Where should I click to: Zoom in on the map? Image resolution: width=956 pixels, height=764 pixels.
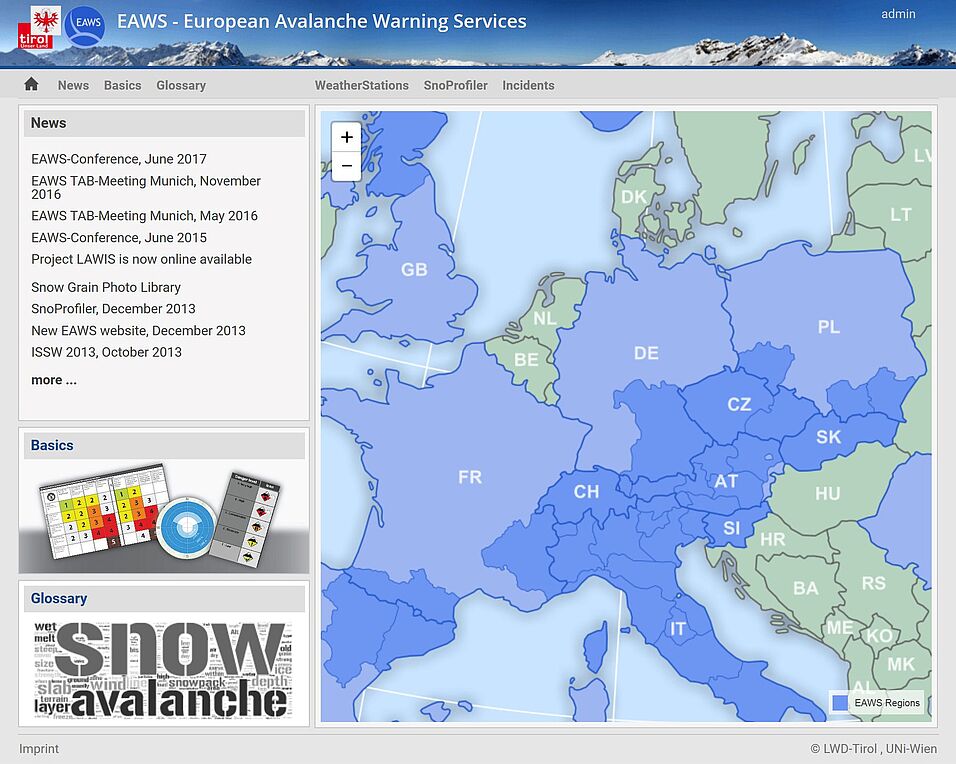346,137
